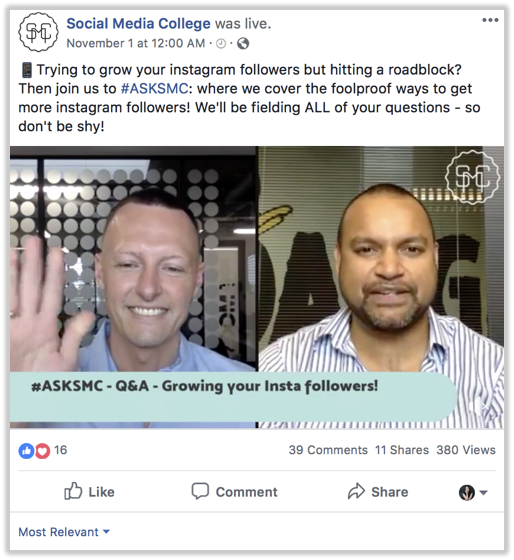The width and height of the screenshot is (514, 560).
Task: Click the #ASKSMC hashtag link
Action: (x=154, y=89)
